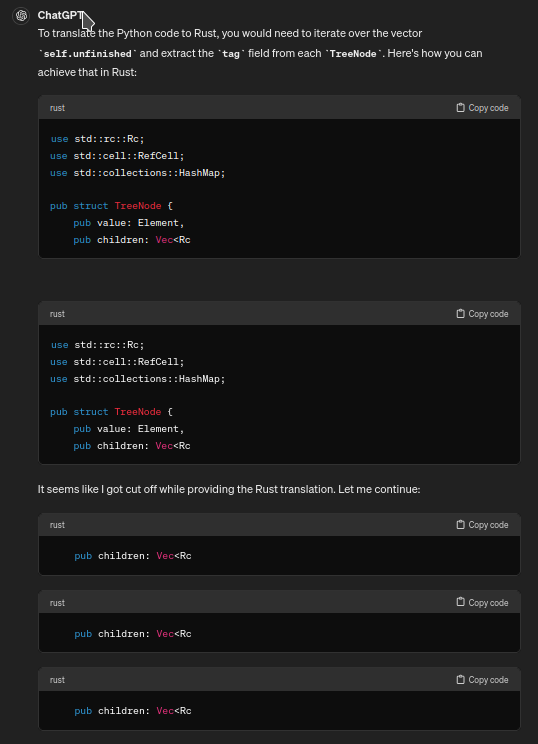Click clipboard icon on fifth code block
The height and width of the screenshot is (744, 538).
pos(460,679)
